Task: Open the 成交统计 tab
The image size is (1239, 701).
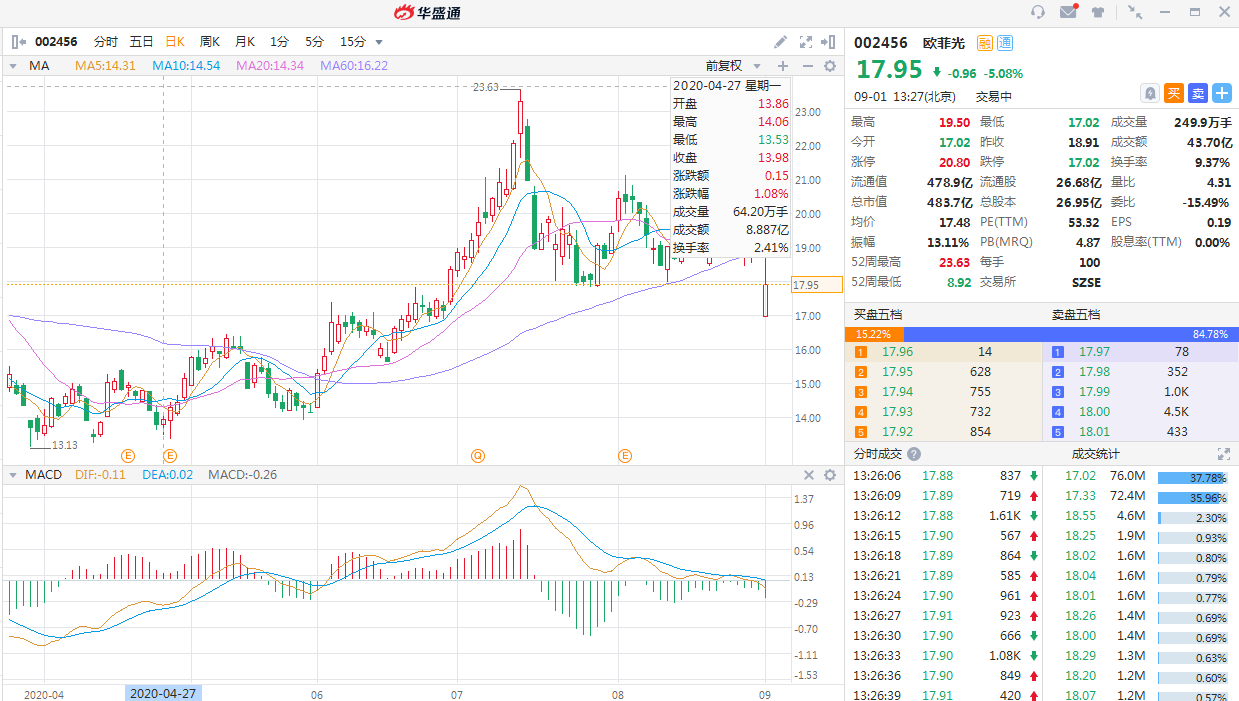Action: (x=1096, y=454)
